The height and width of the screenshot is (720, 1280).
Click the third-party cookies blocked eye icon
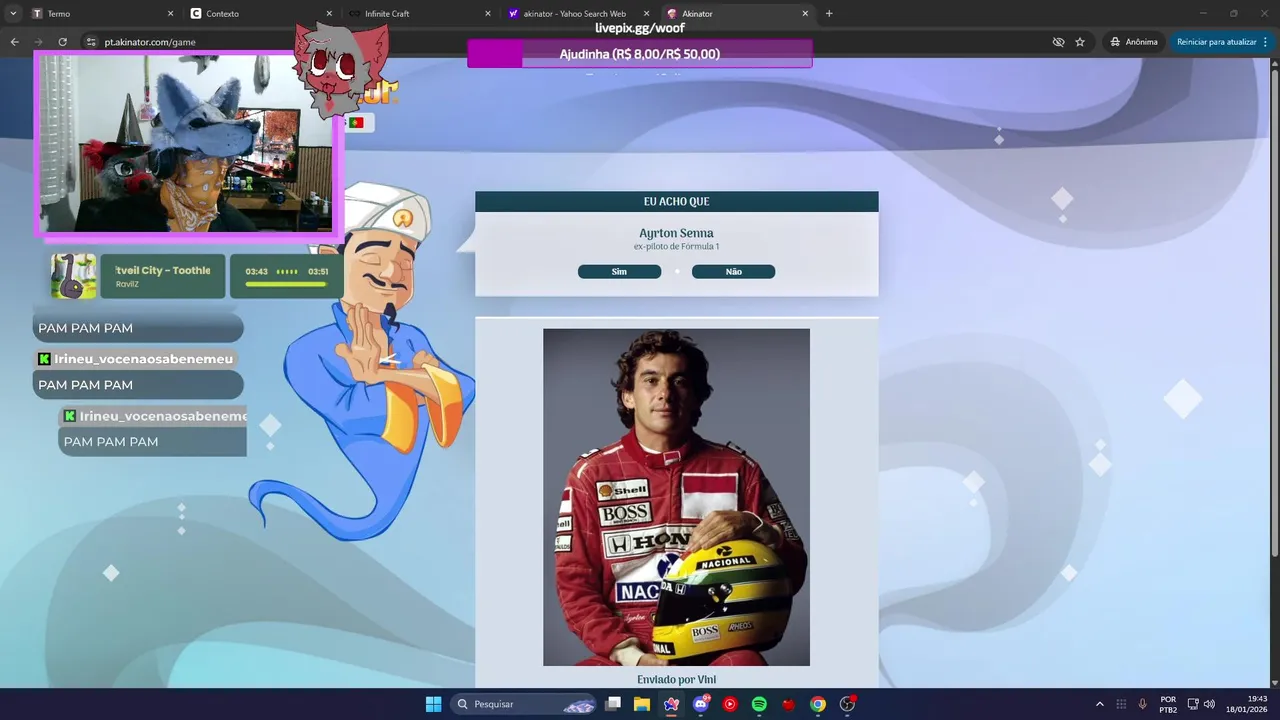pyautogui.click(x=1058, y=42)
